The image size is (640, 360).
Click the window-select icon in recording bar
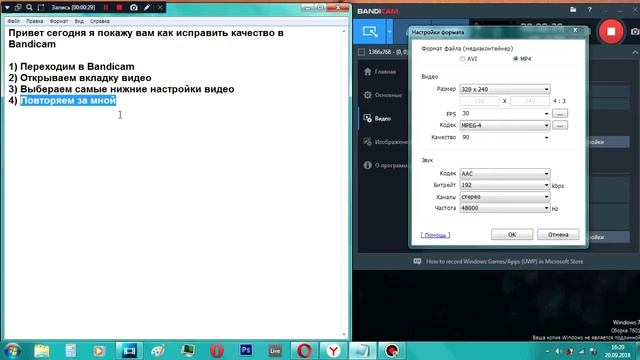pos(18,7)
